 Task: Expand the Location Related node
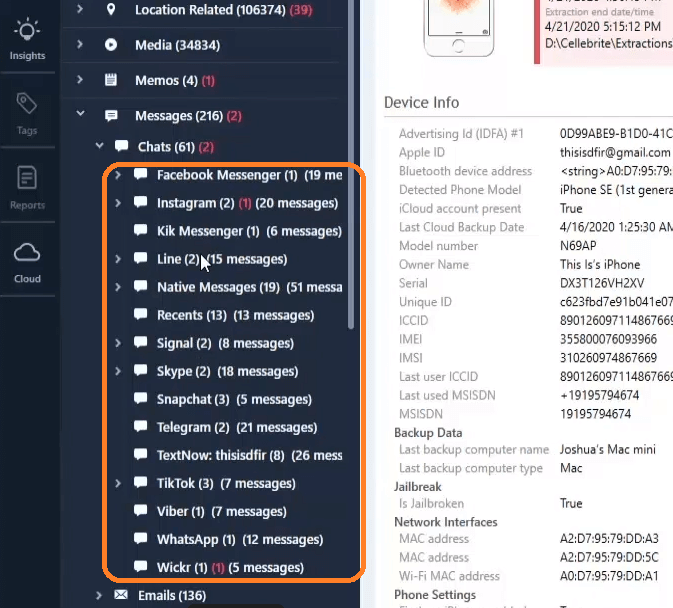(x=80, y=9)
